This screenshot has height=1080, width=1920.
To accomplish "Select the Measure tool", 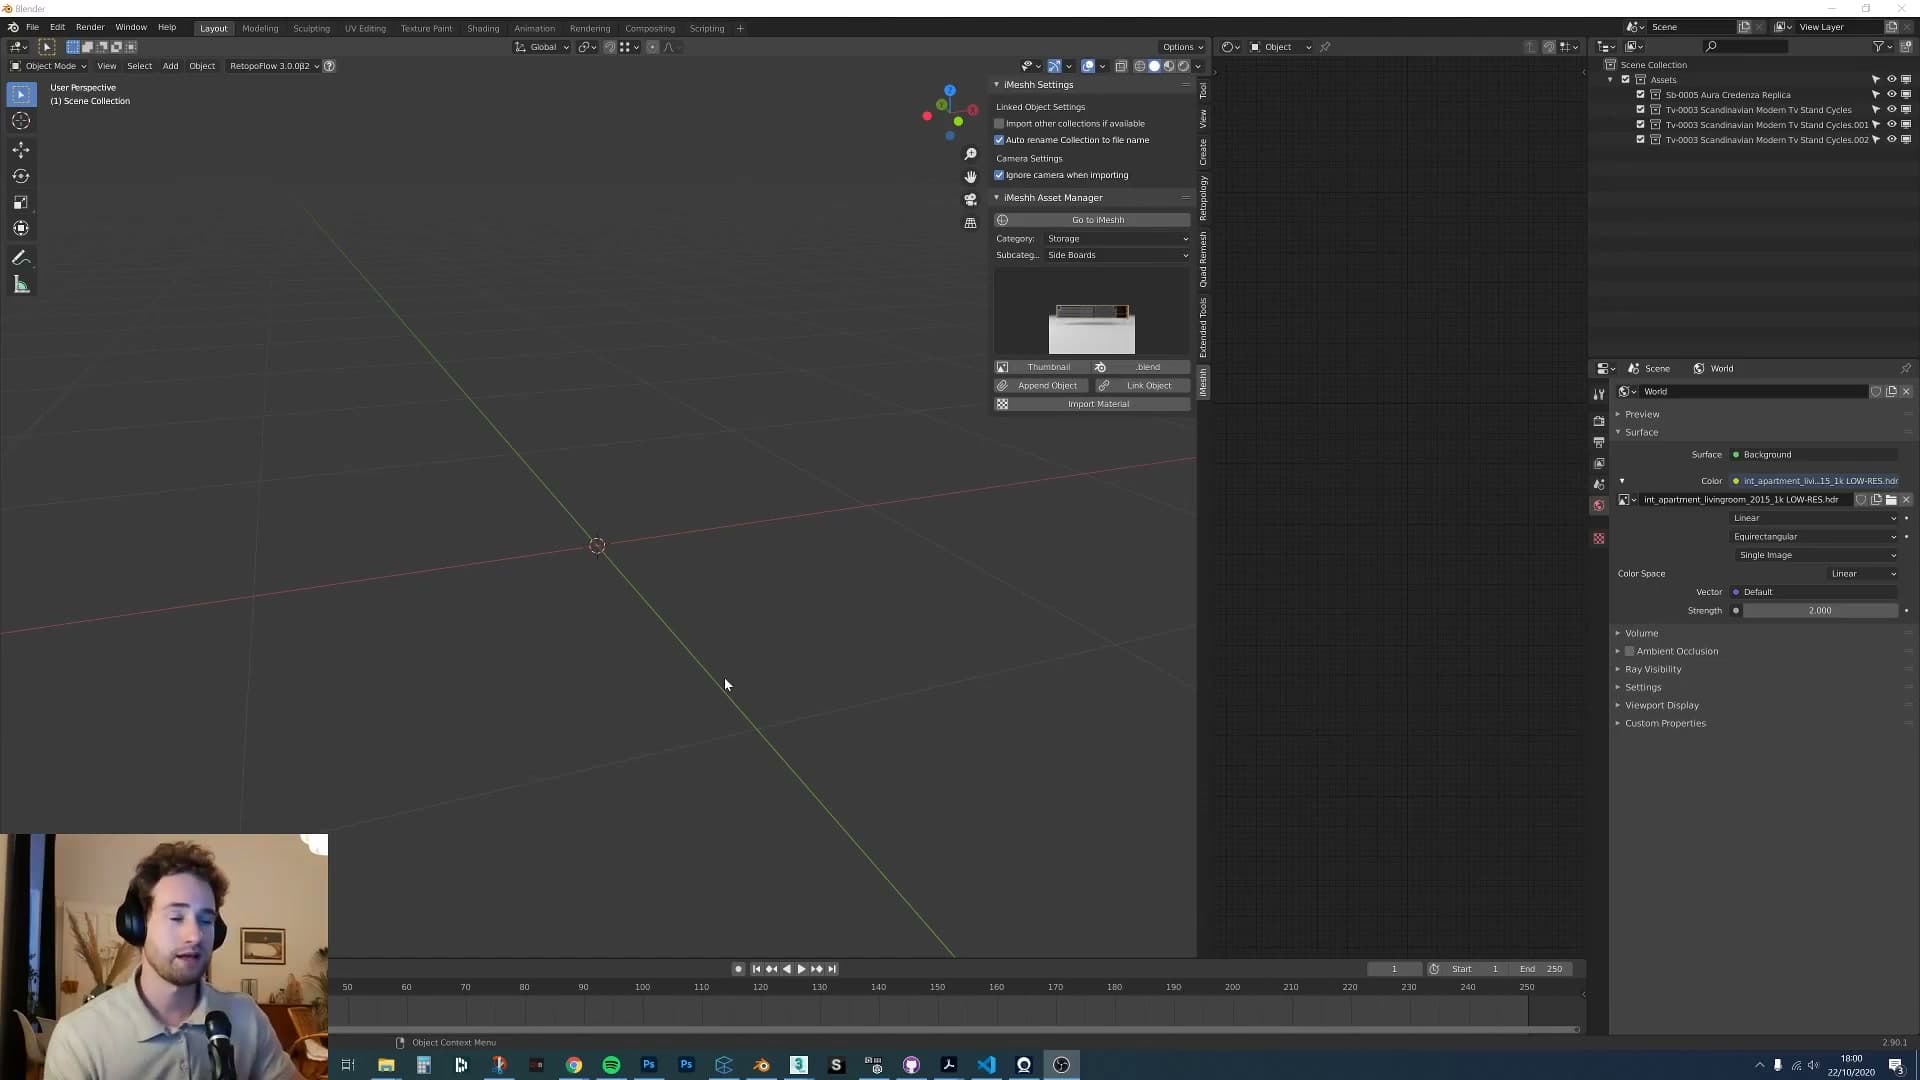I will coord(21,285).
